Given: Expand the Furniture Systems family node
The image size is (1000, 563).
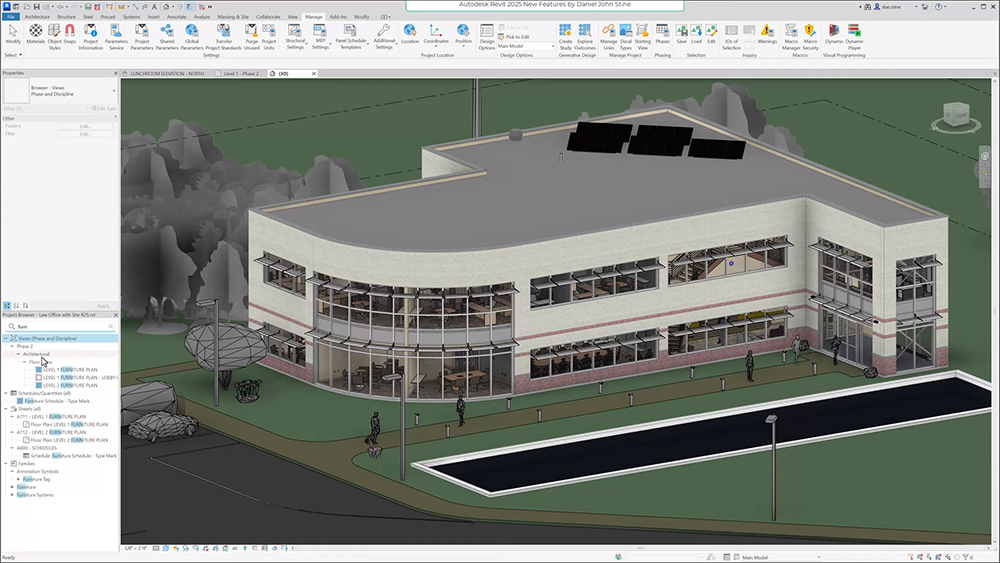Looking at the screenshot, I should [x=12, y=495].
